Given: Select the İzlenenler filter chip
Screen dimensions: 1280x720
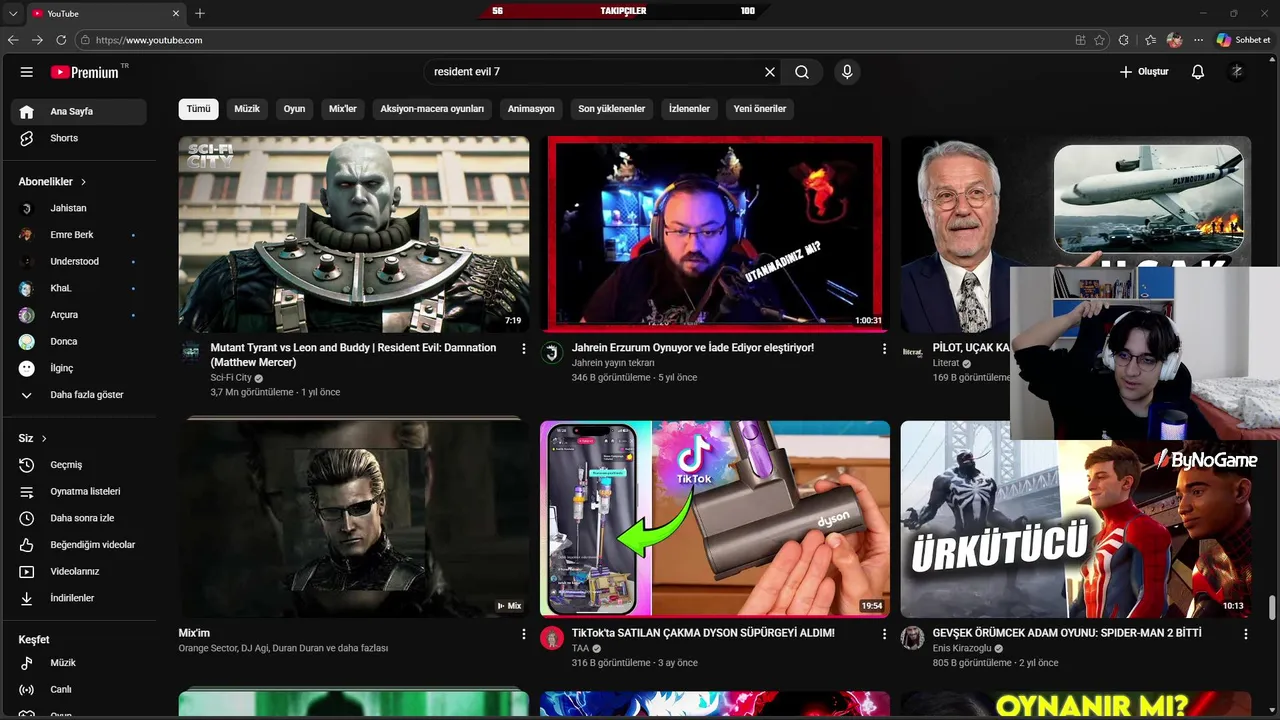Looking at the screenshot, I should (x=689, y=109).
